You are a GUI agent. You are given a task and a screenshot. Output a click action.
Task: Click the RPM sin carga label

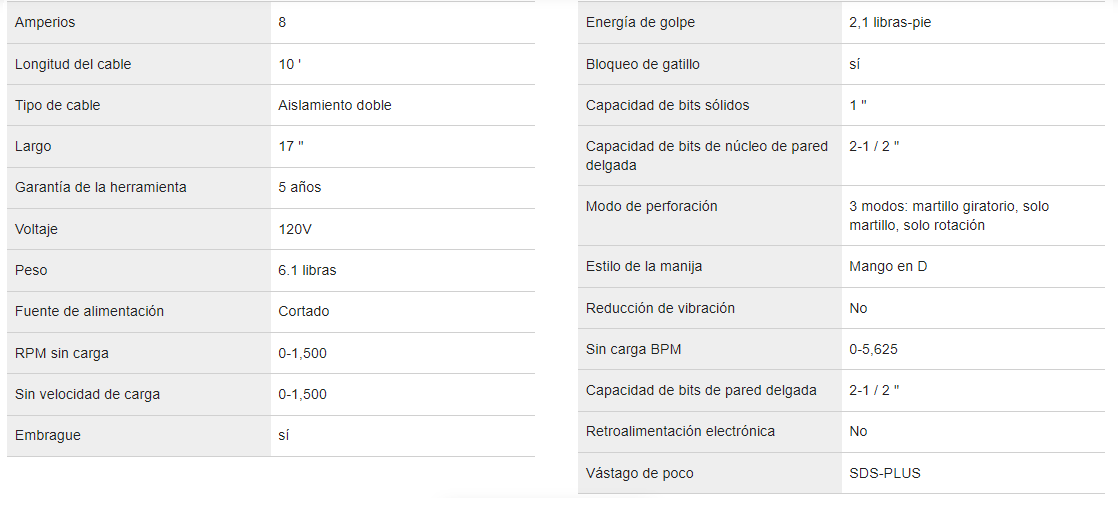coord(62,353)
